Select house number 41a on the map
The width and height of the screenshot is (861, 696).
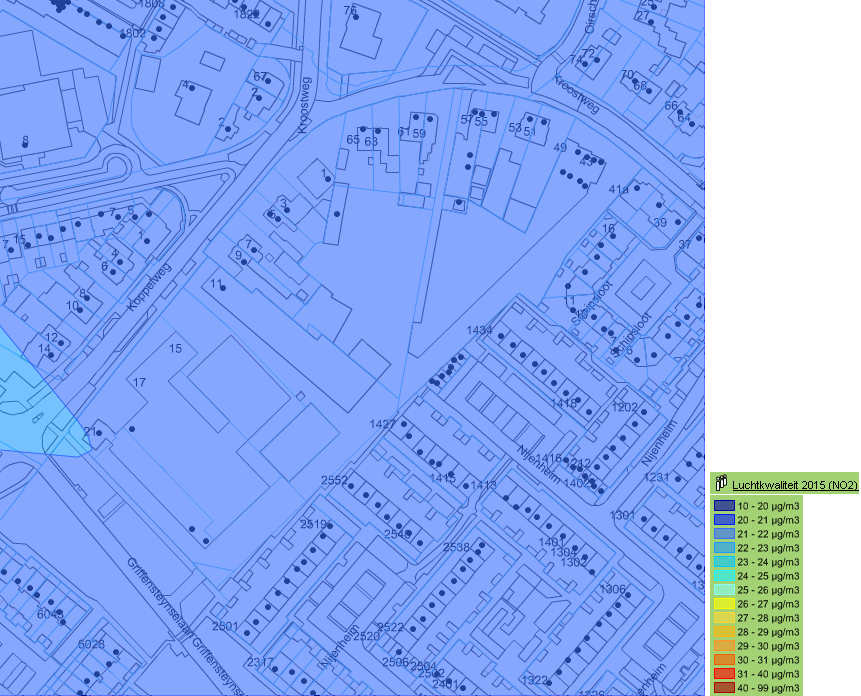[x=619, y=189]
